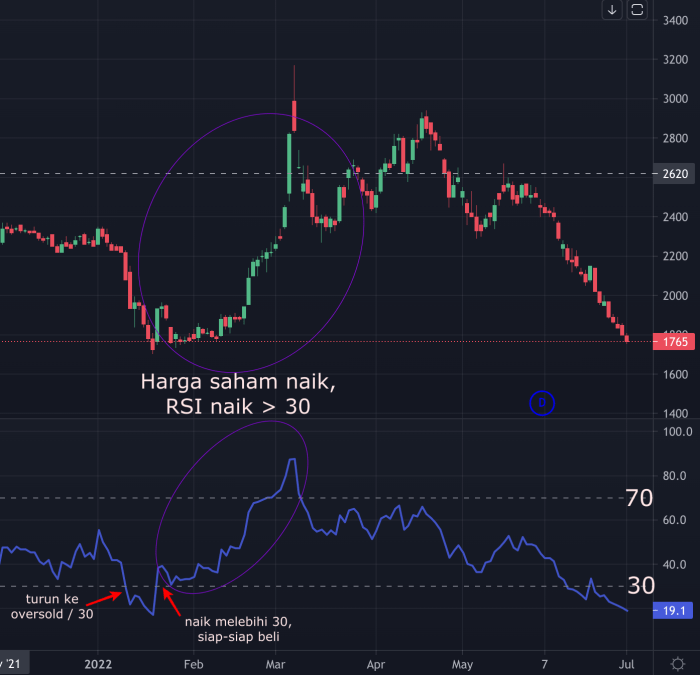The height and width of the screenshot is (675, 700).
Task: Select the red arrow near 'naik melebihi 30'
Action: [171, 602]
